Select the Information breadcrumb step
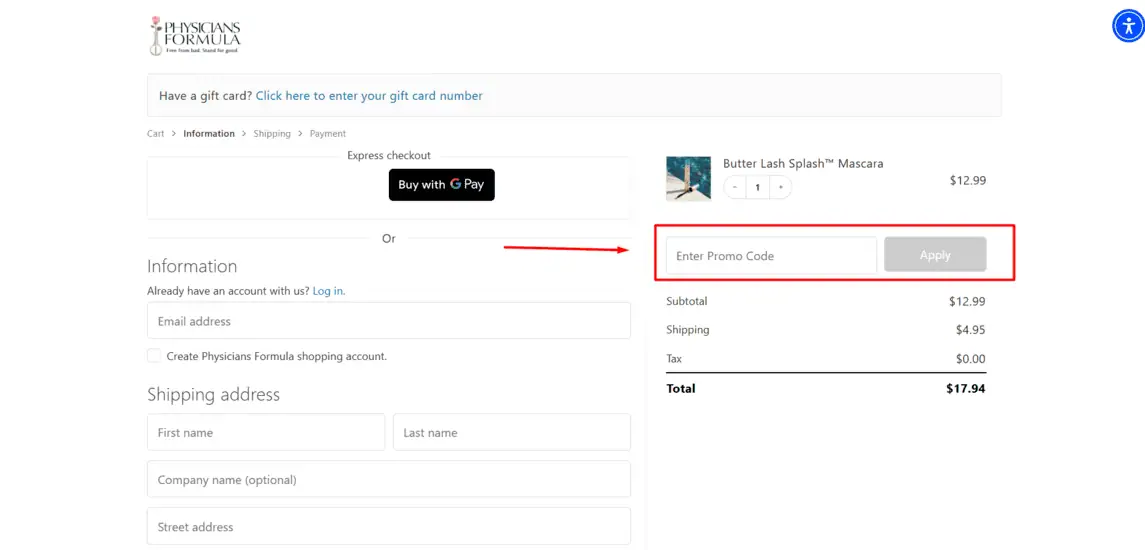 pyautogui.click(x=209, y=134)
